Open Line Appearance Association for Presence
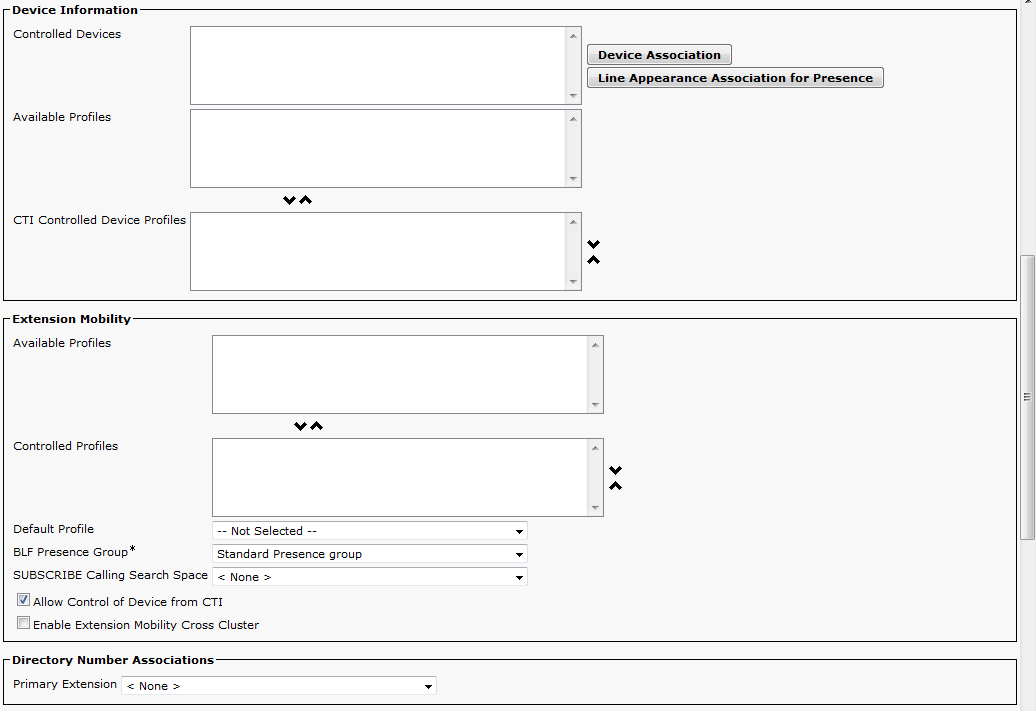 point(735,78)
